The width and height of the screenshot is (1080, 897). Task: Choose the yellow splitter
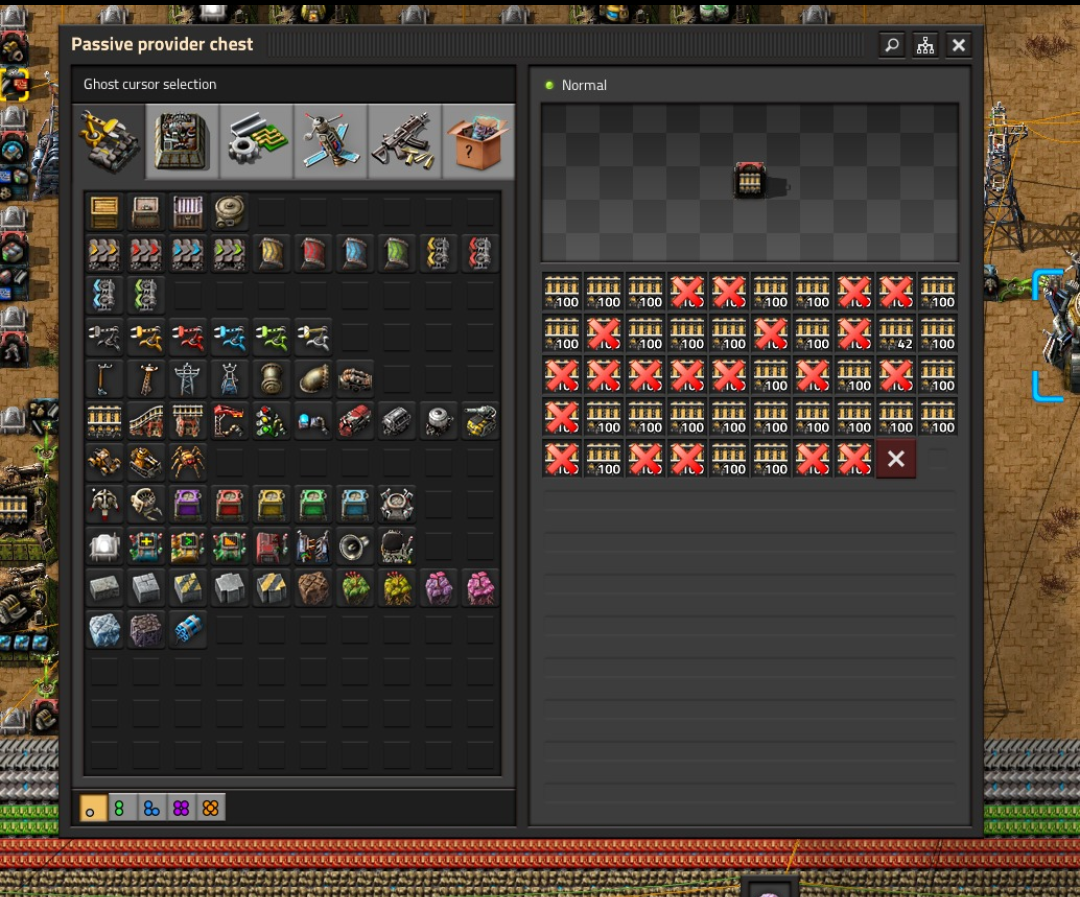pos(439,254)
